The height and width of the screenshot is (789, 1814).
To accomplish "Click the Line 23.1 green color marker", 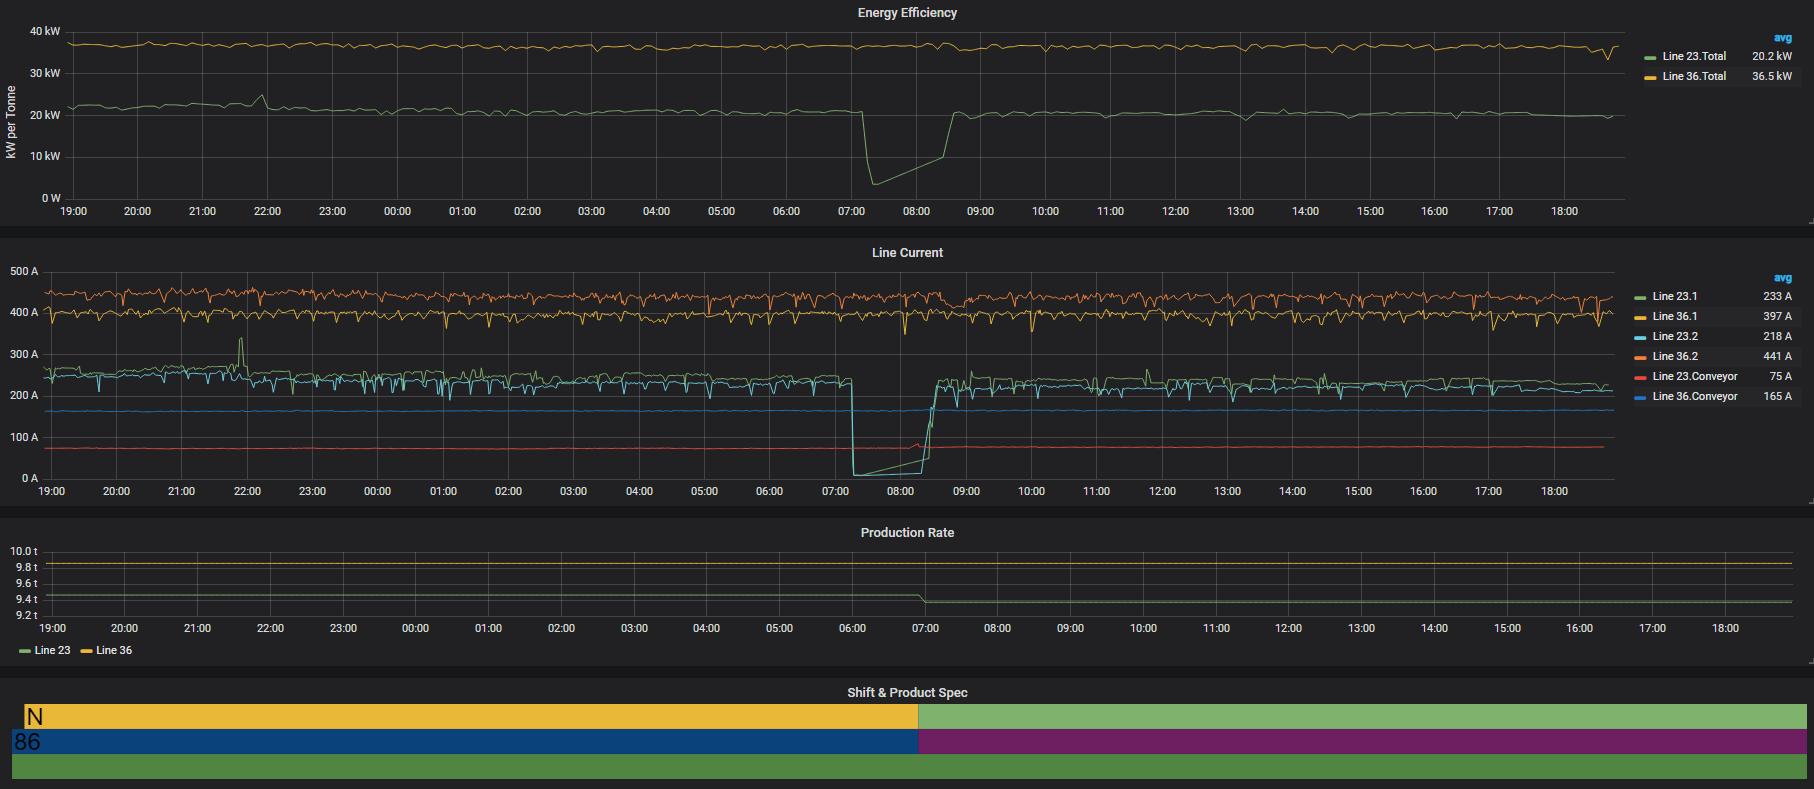I will pos(1640,297).
